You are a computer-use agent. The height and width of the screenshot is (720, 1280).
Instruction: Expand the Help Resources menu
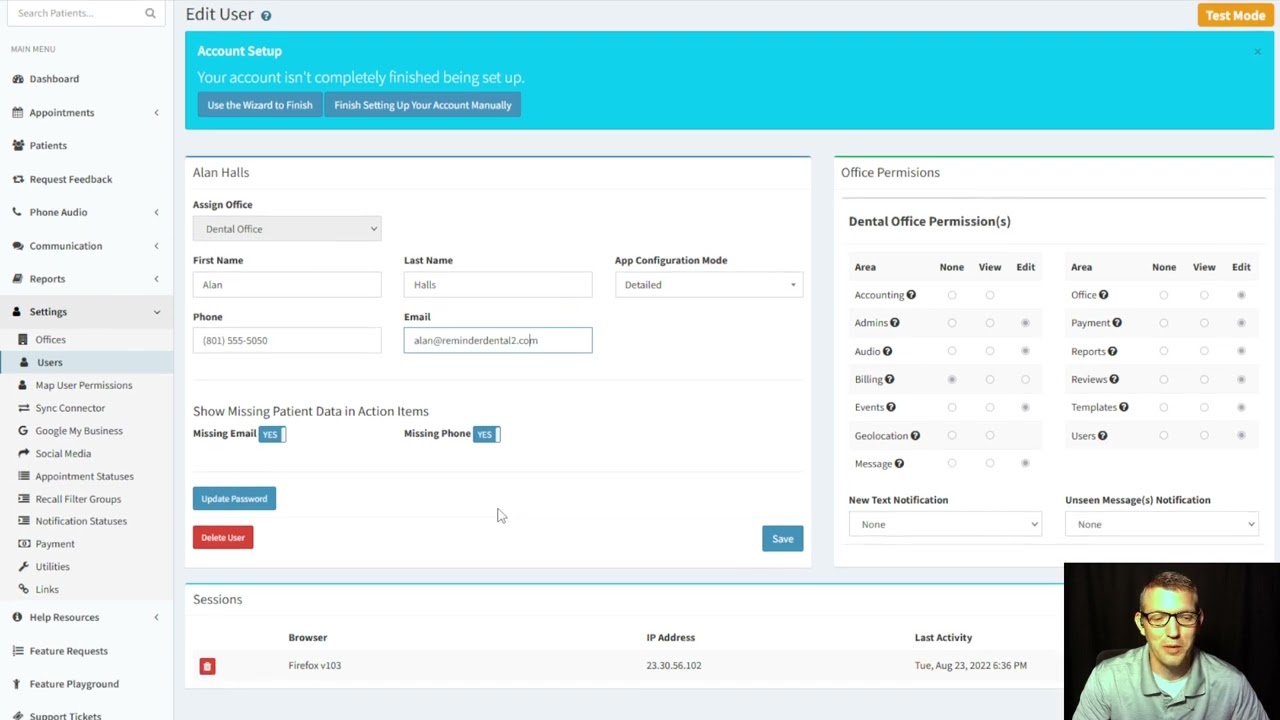tap(86, 618)
